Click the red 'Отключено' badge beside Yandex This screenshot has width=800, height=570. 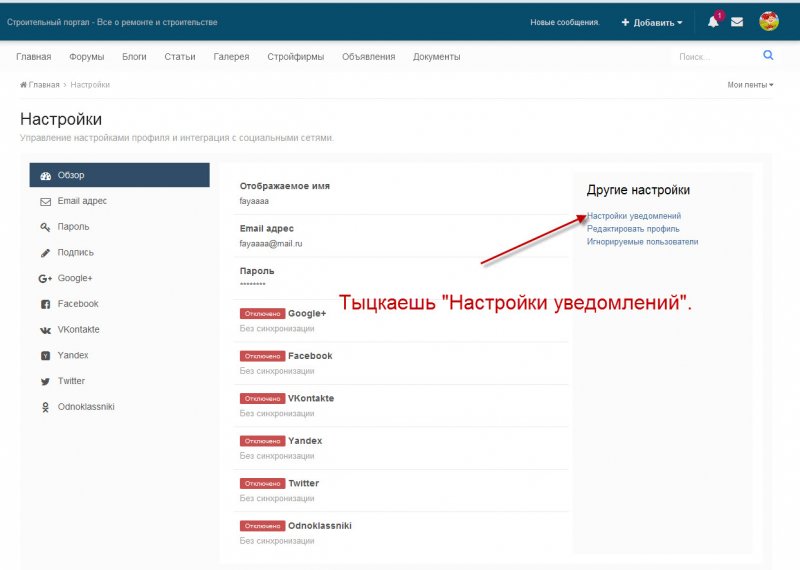(262, 441)
